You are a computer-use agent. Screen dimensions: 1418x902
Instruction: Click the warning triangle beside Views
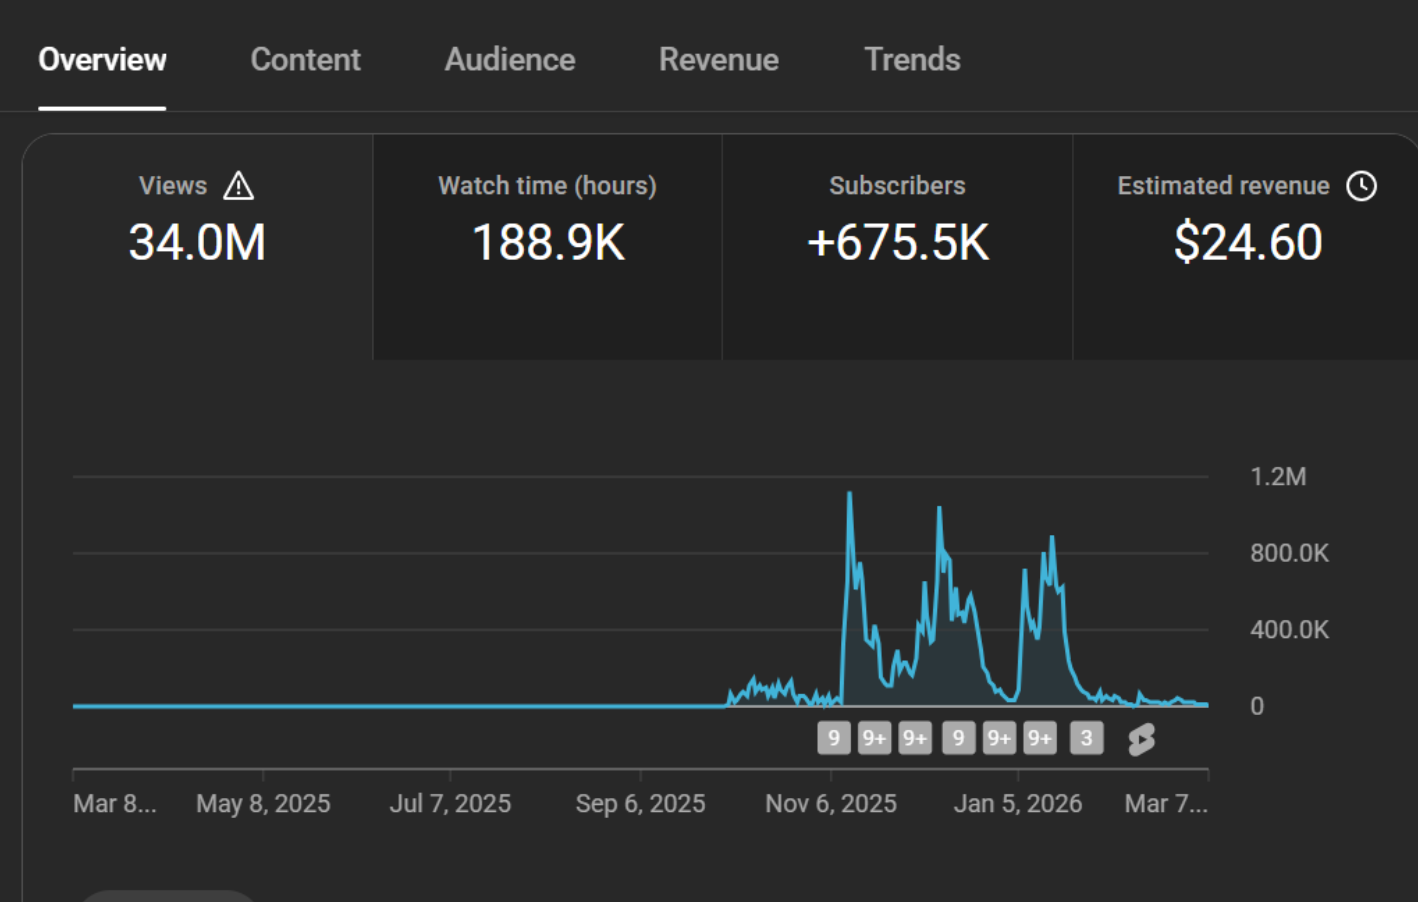point(238,186)
